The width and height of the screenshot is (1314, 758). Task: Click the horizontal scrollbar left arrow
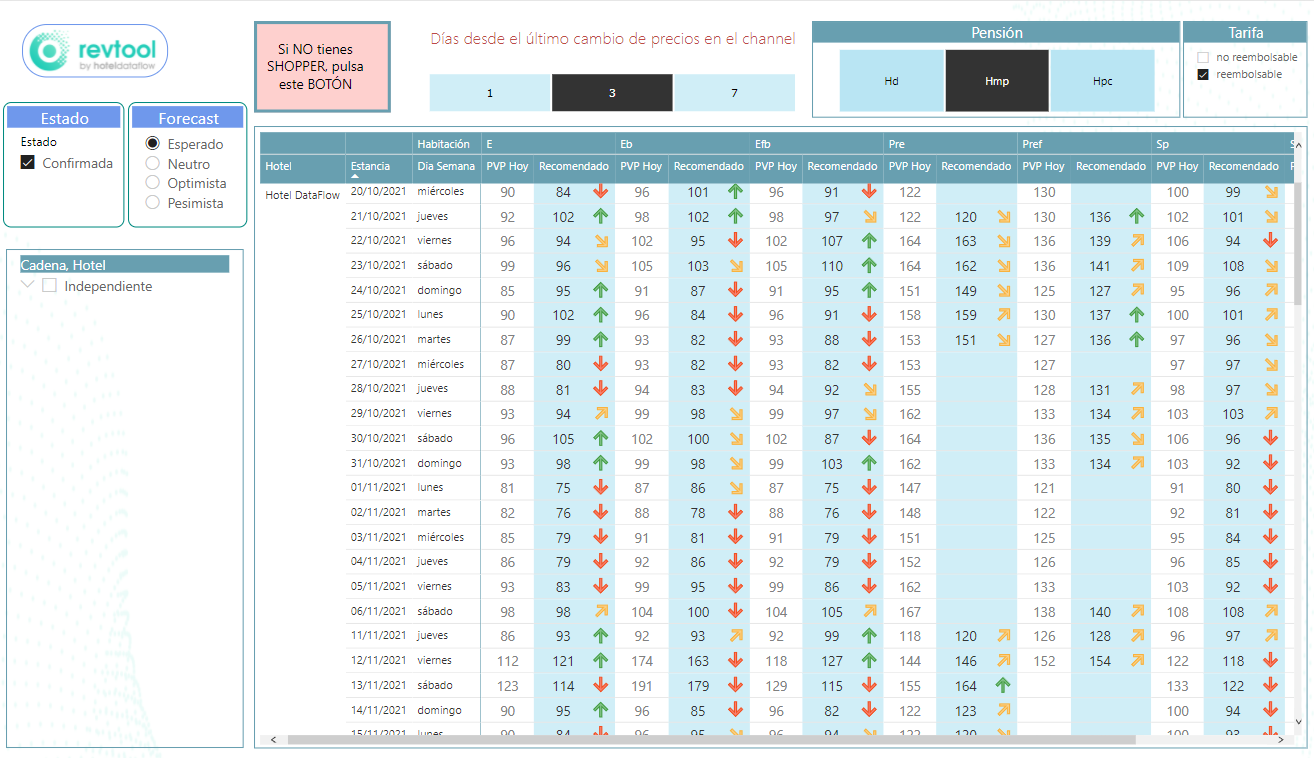pos(273,740)
